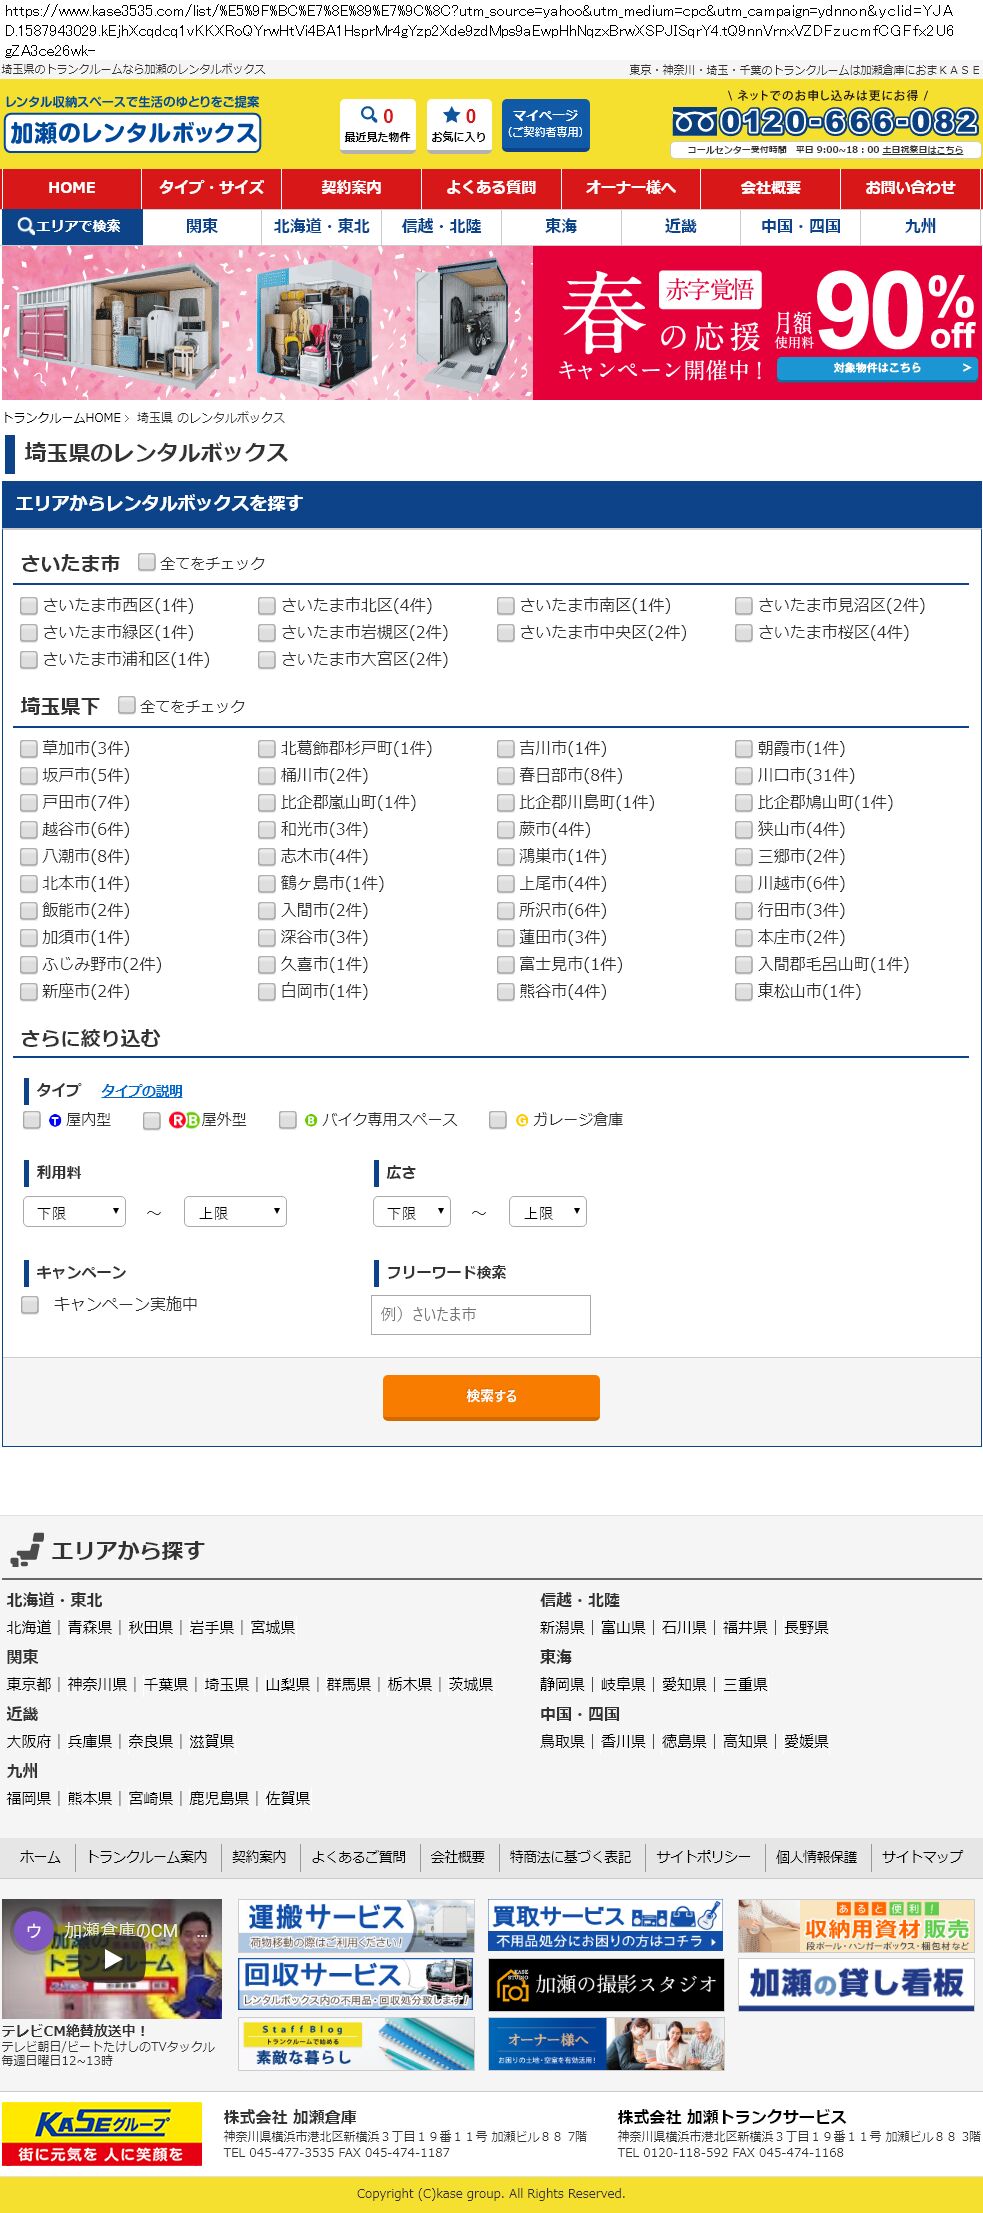Tick the 川口市(31件) checkbox
Screen dimensions: 983x2213
click(743, 776)
